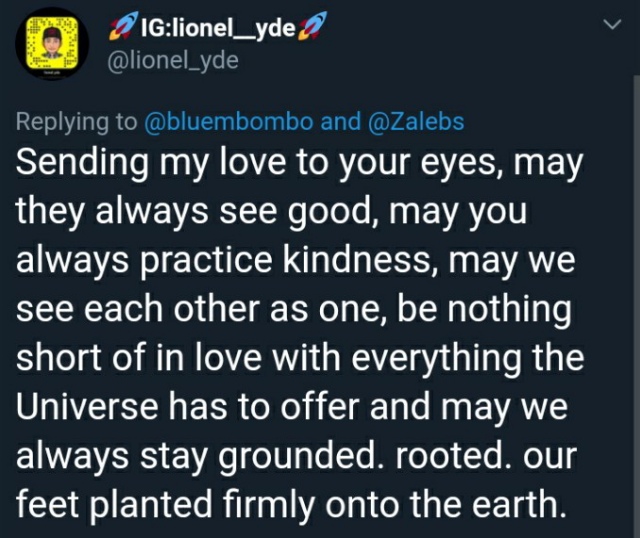Open the IG:lionel__yde display name
This screenshot has height=538, width=640.
tap(218, 28)
